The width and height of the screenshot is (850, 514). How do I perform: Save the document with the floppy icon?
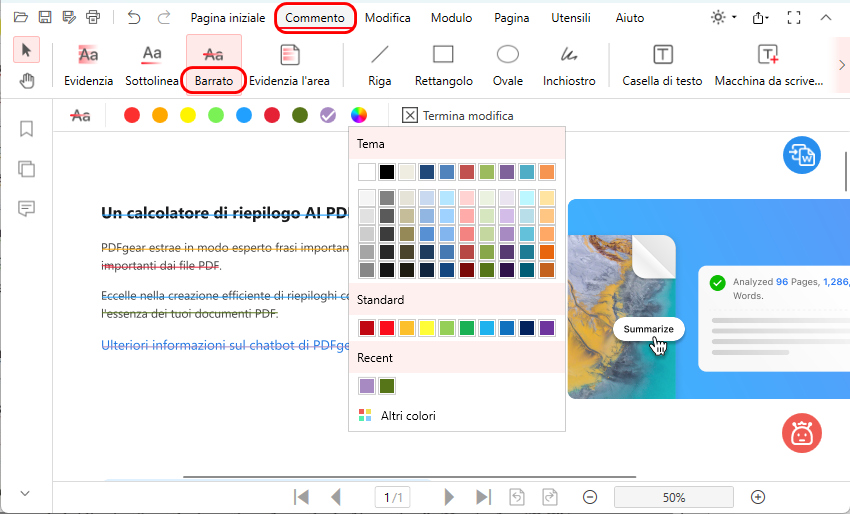45,17
